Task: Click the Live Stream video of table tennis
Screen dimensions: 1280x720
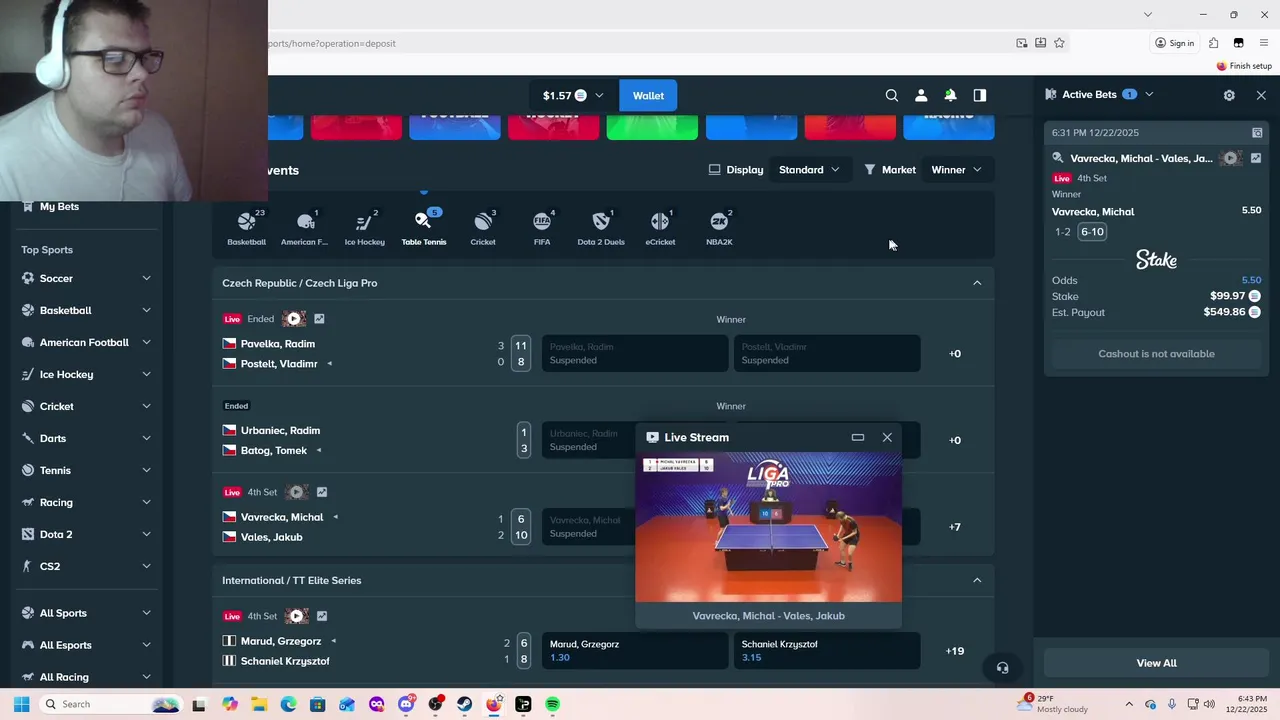Action: click(768, 527)
